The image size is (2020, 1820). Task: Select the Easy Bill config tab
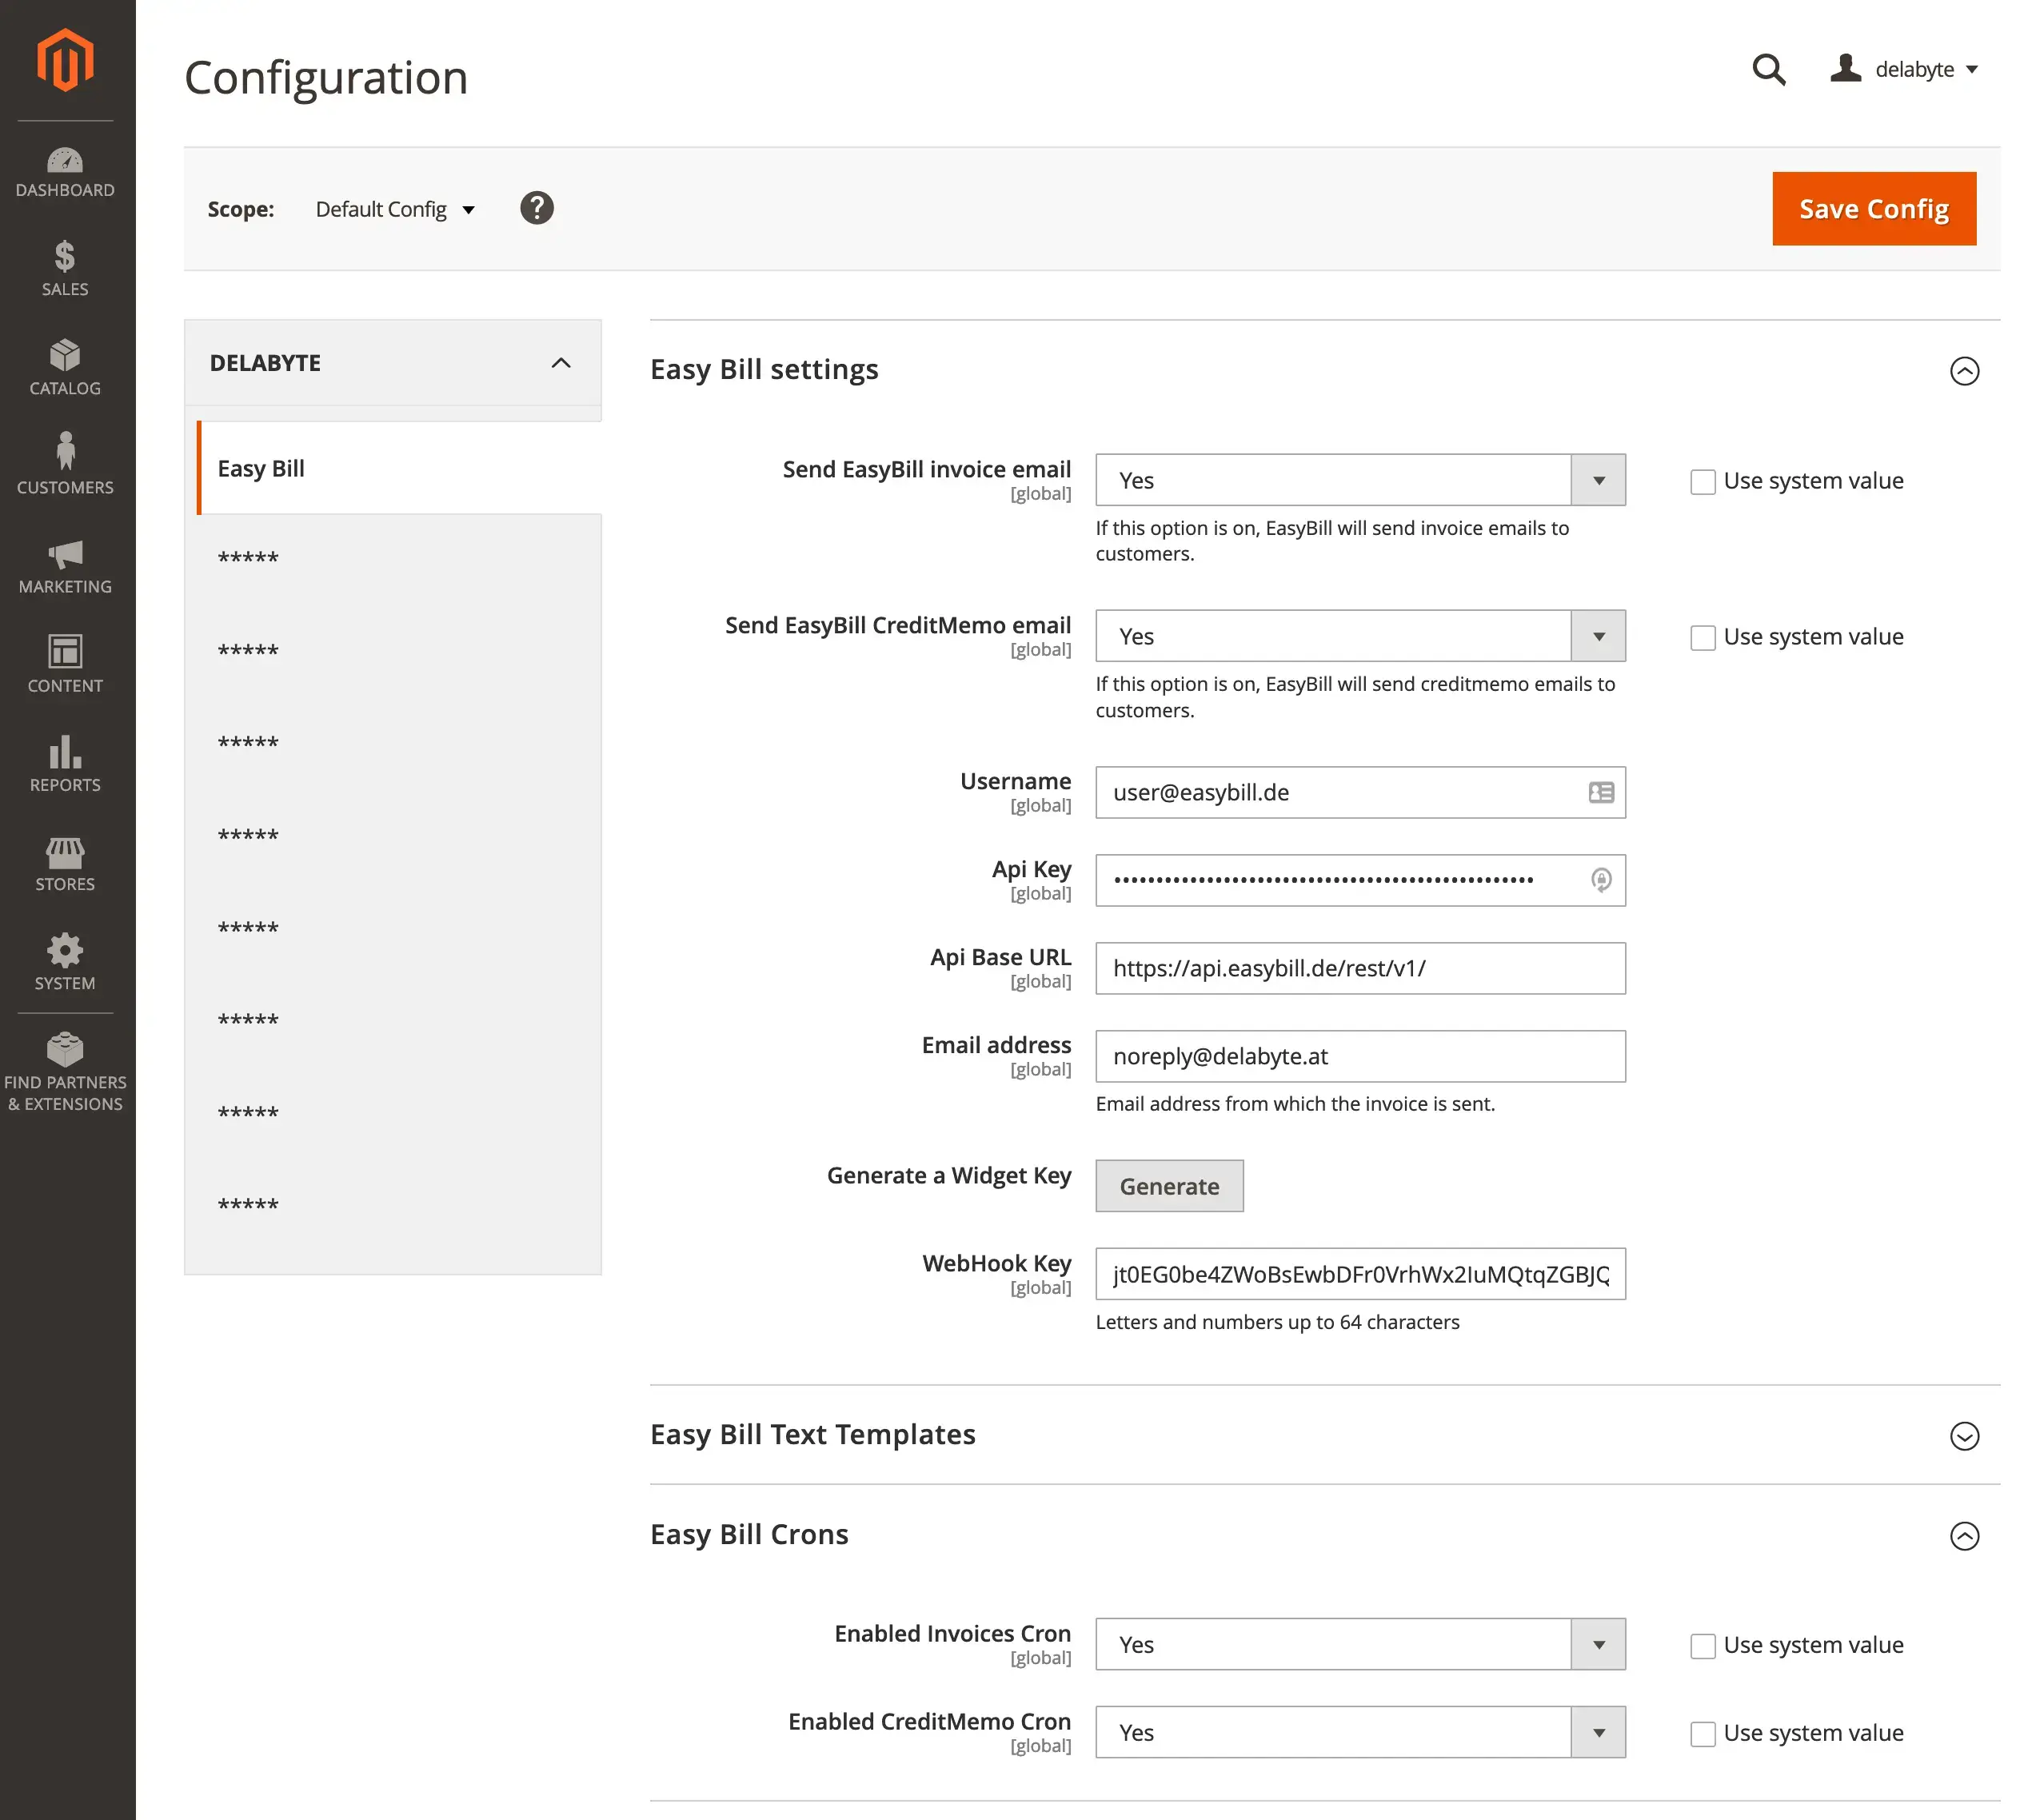399,468
